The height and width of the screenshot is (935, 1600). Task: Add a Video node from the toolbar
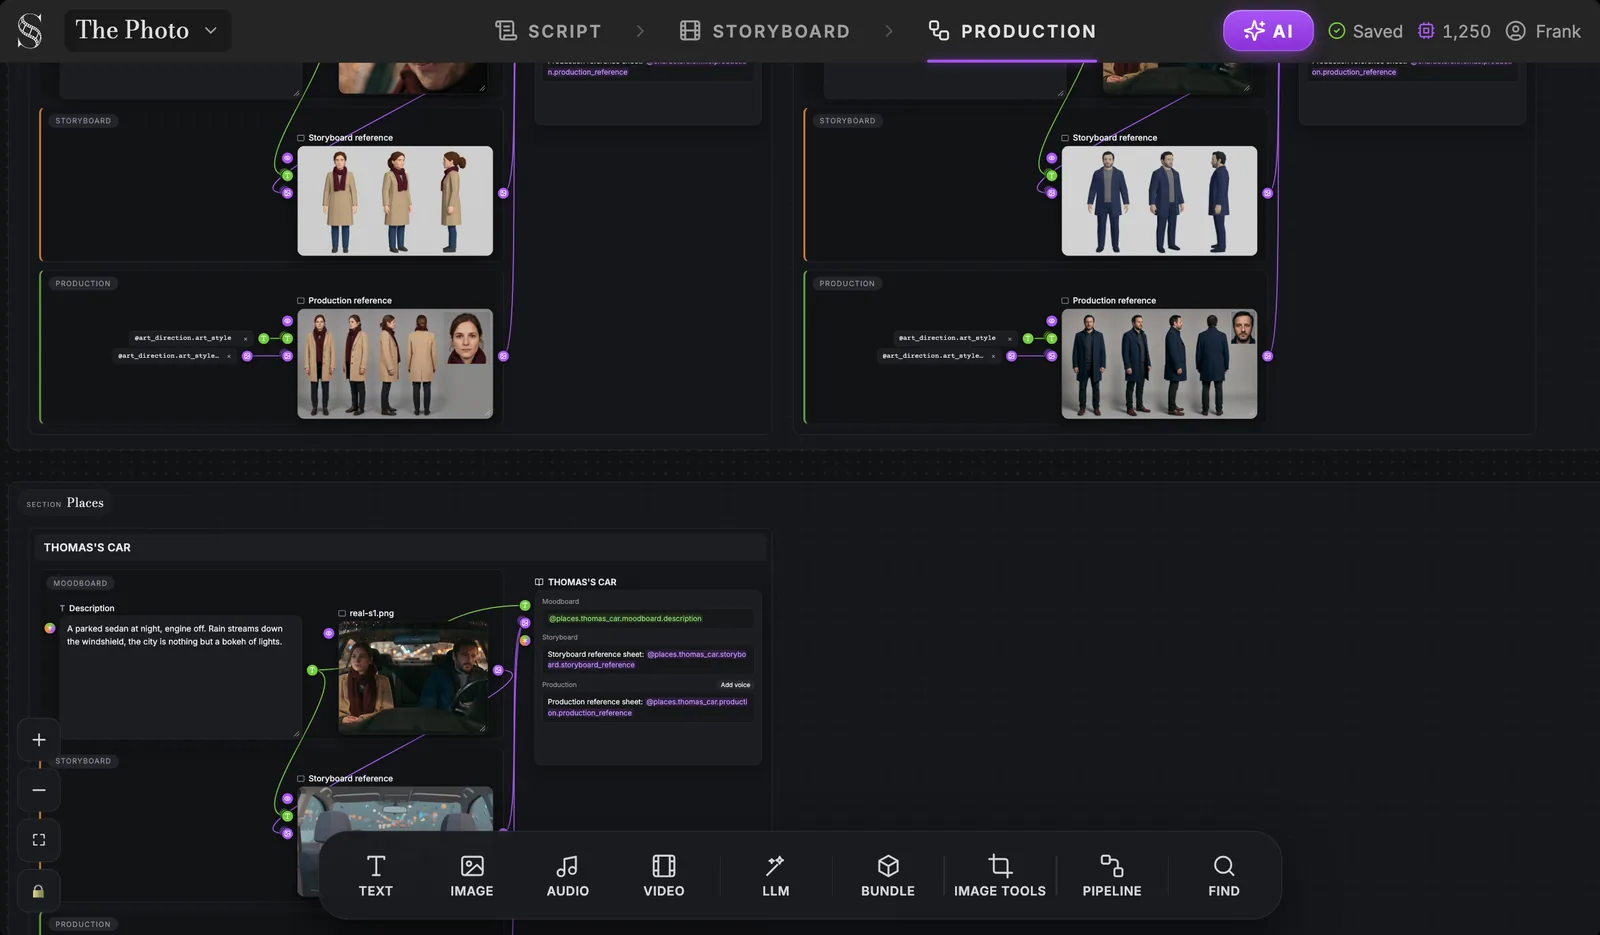(664, 876)
